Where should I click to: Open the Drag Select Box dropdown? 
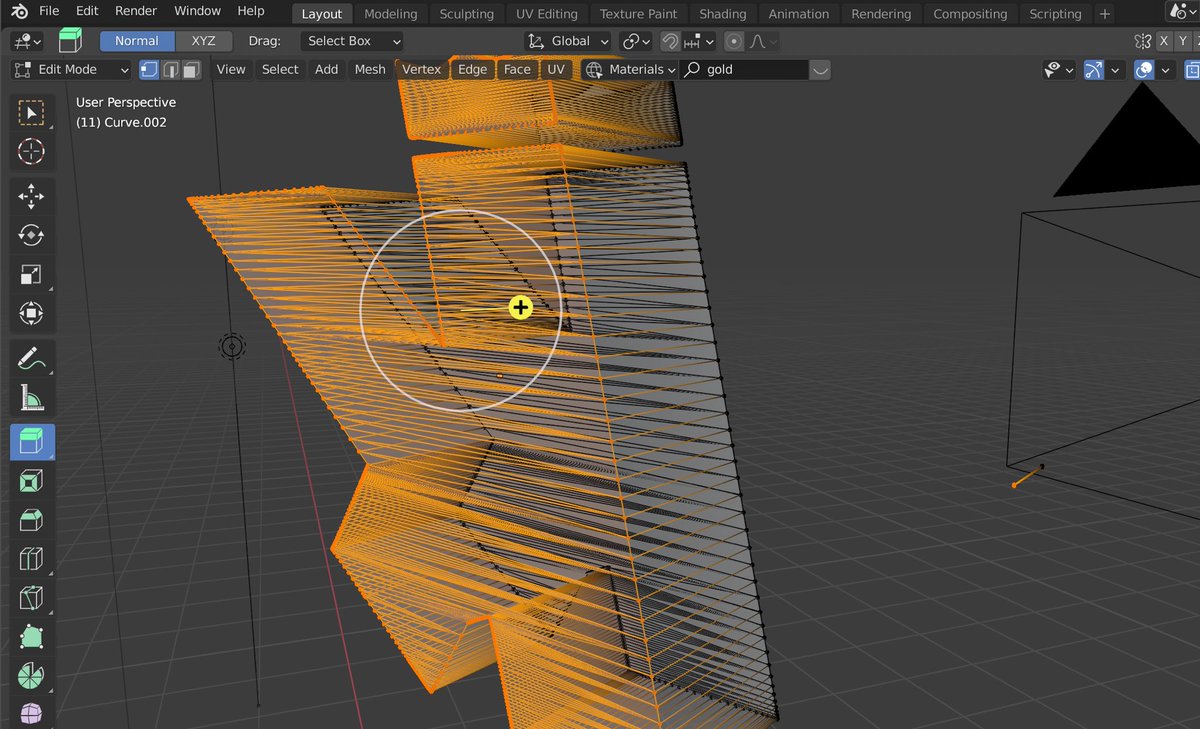click(x=351, y=42)
